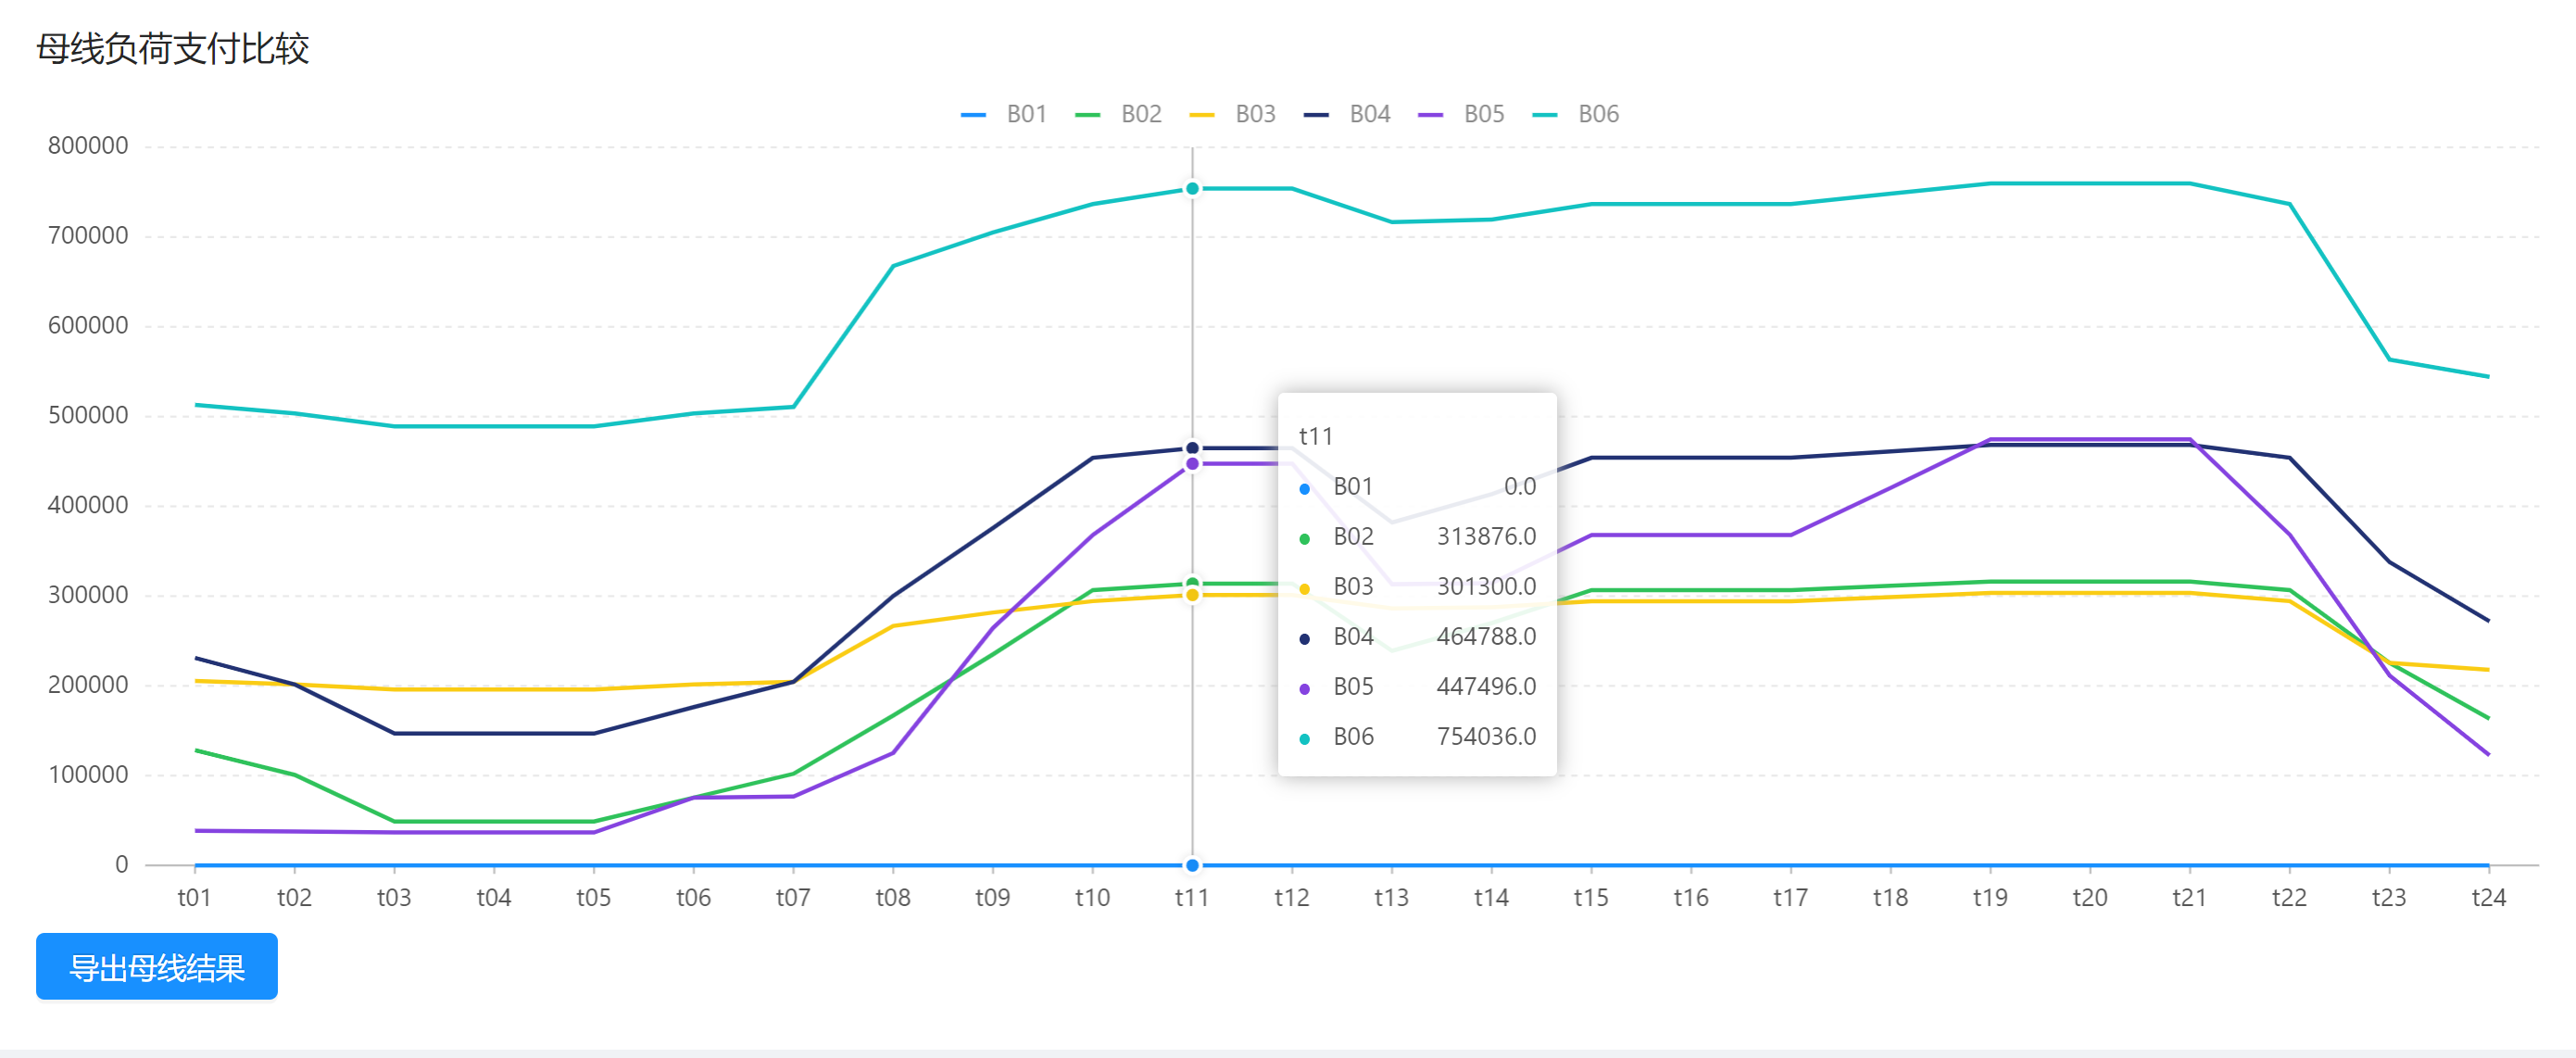Click the t15 x-axis label

point(1591,898)
